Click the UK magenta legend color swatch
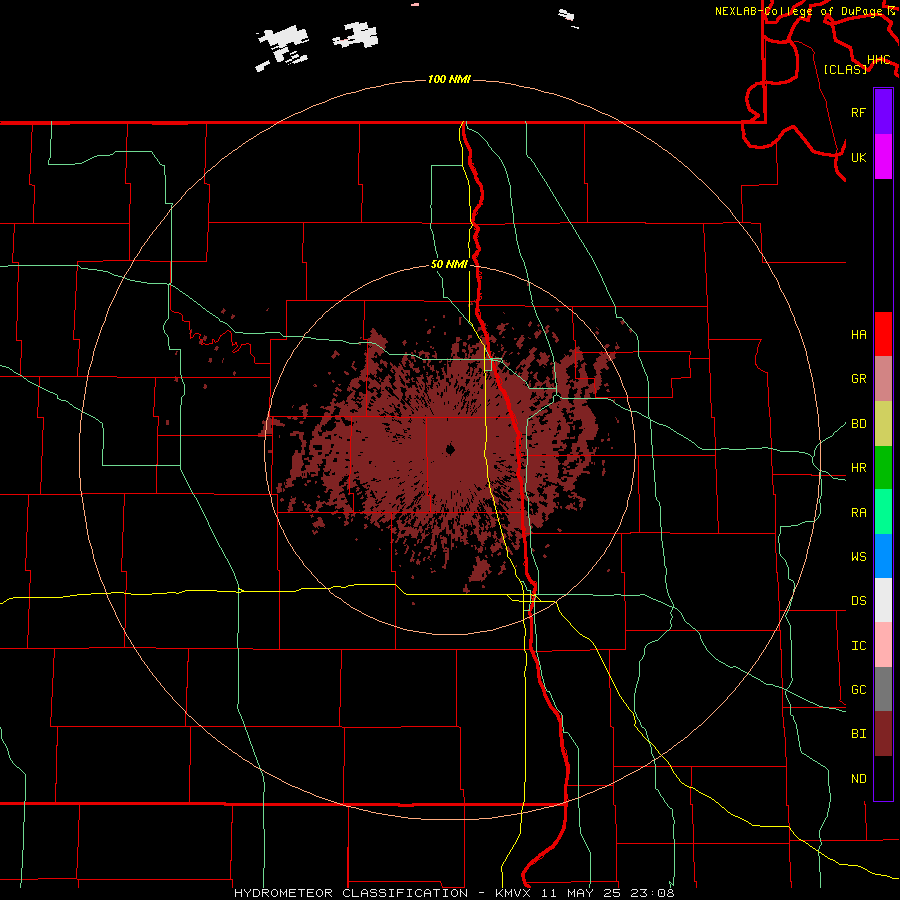 [883, 157]
